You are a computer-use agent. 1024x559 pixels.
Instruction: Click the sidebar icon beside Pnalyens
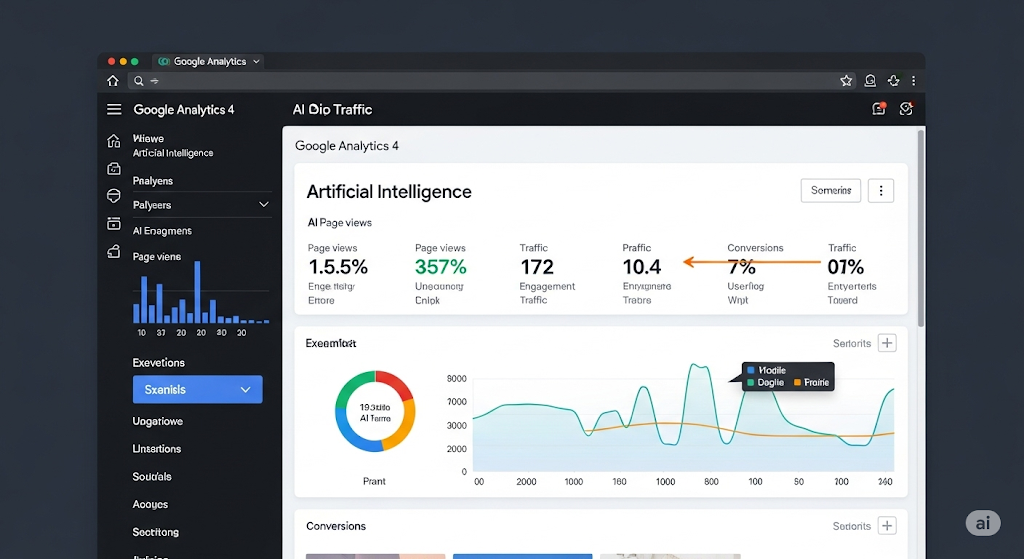(114, 168)
